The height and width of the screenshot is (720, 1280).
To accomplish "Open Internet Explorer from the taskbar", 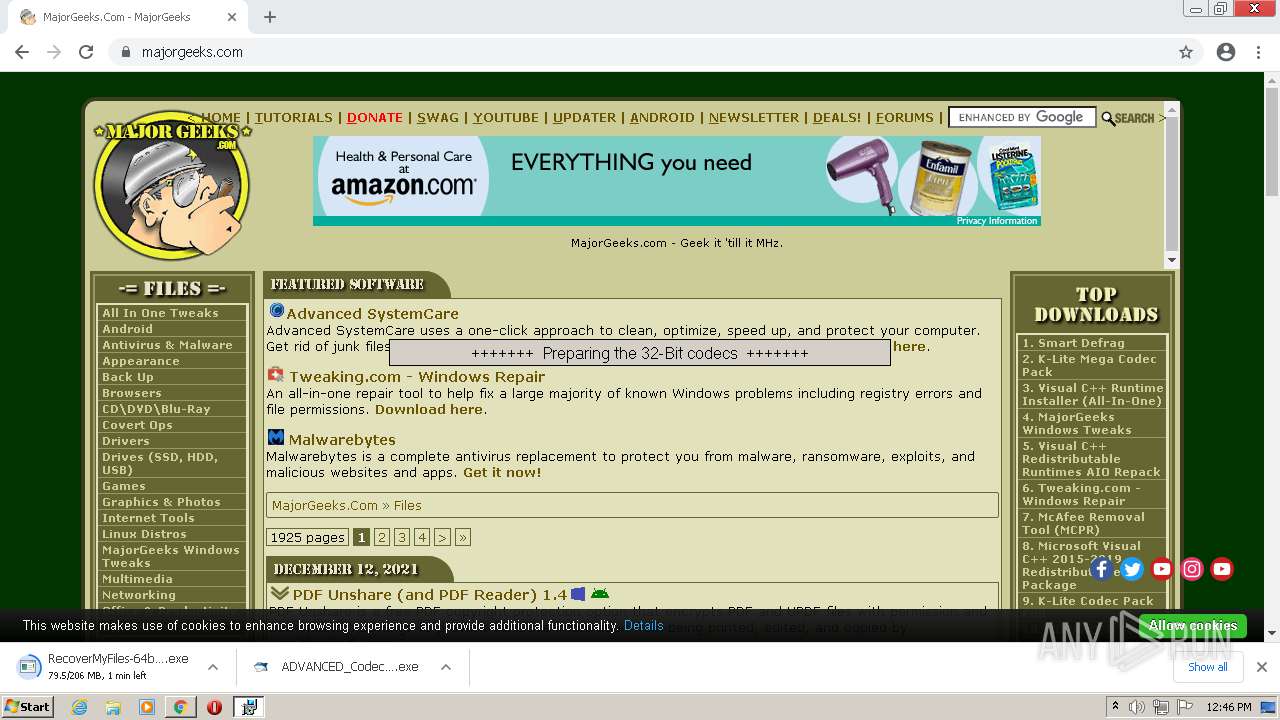I will pyautogui.click(x=80, y=707).
